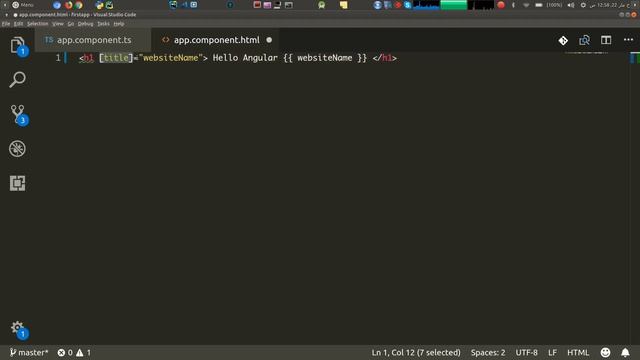This screenshot has height=360, width=640.
Task: Click the Hello Angular text in code
Action: point(245,58)
